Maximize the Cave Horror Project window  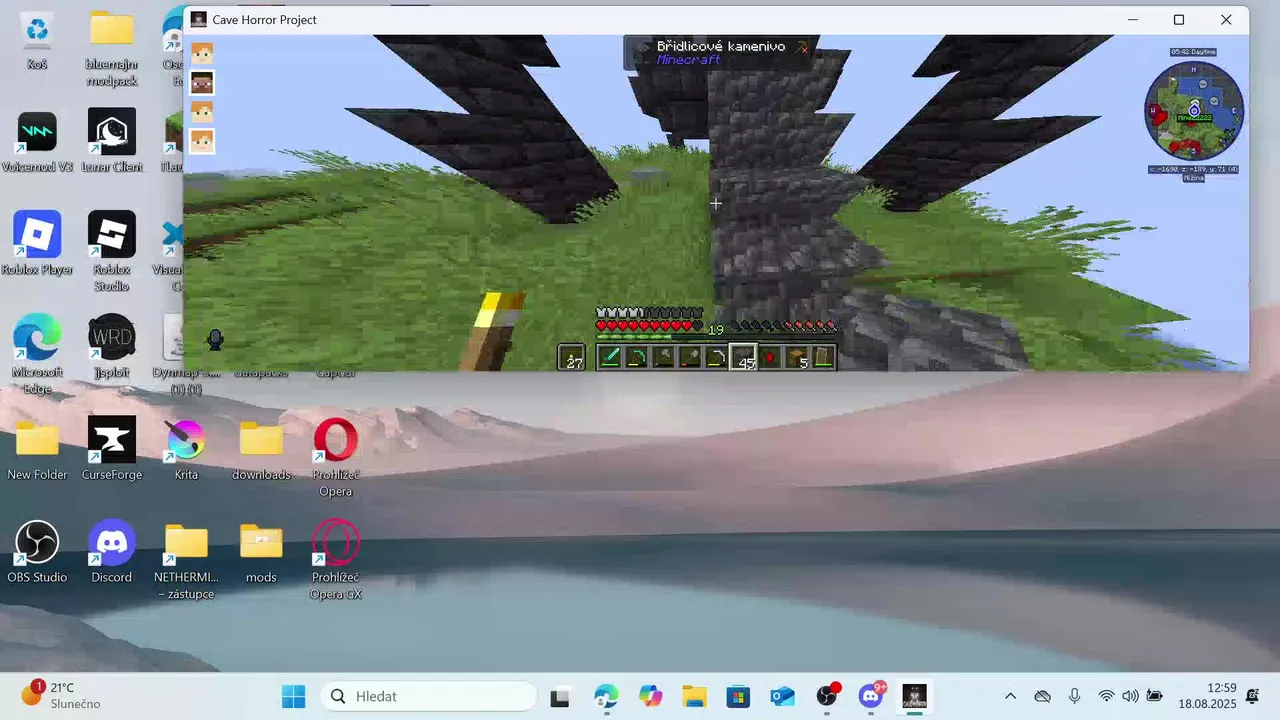(x=1179, y=20)
